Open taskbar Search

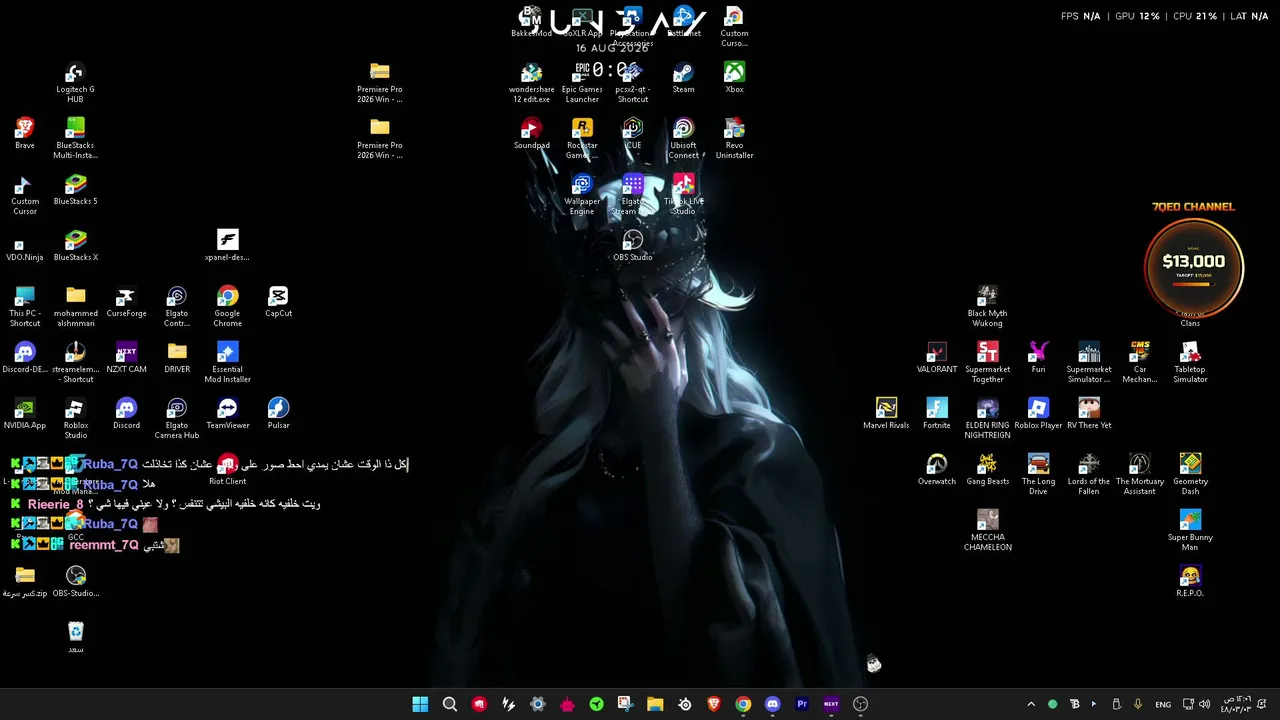[x=450, y=704]
